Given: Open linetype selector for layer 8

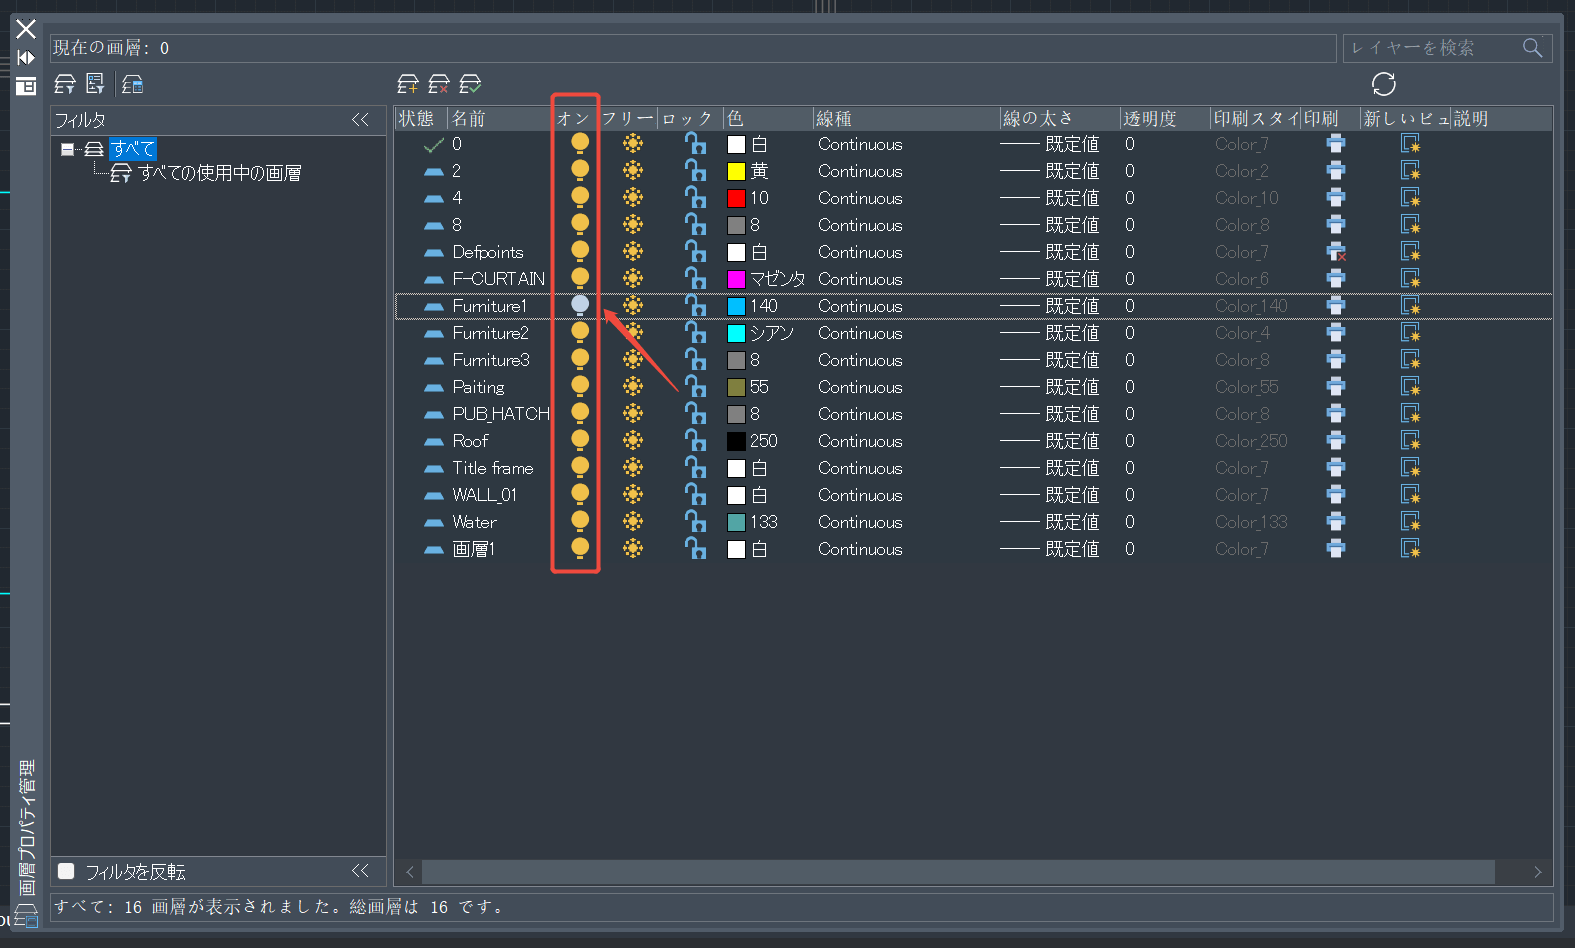Looking at the screenshot, I should 860,225.
